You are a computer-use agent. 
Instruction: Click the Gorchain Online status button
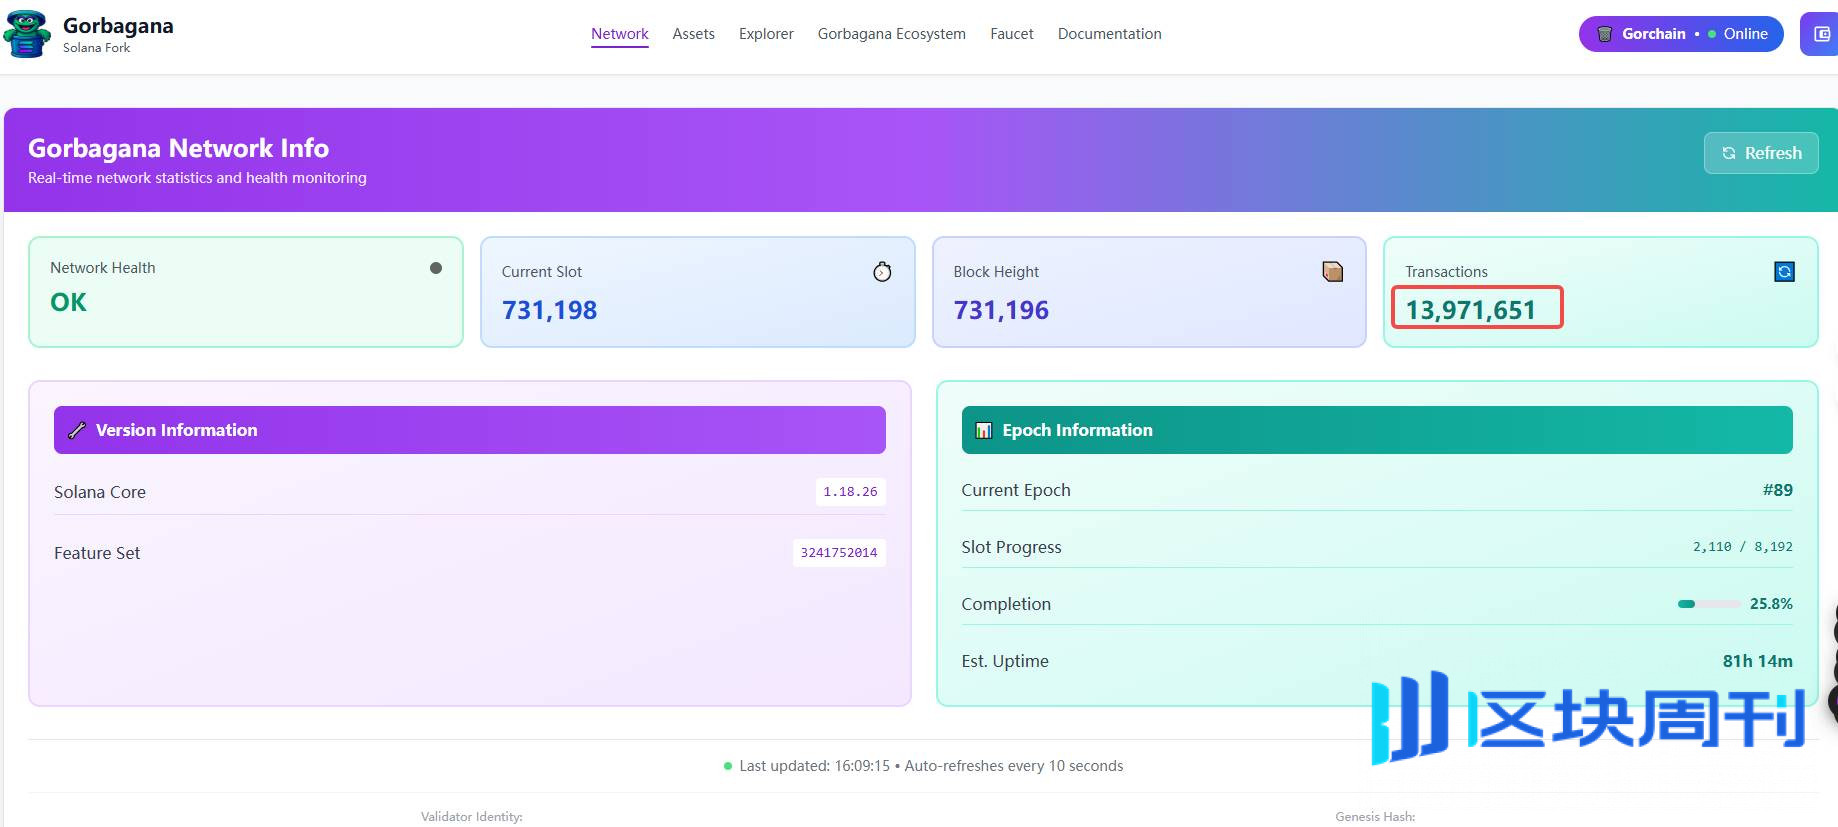pyautogui.click(x=1681, y=34)
